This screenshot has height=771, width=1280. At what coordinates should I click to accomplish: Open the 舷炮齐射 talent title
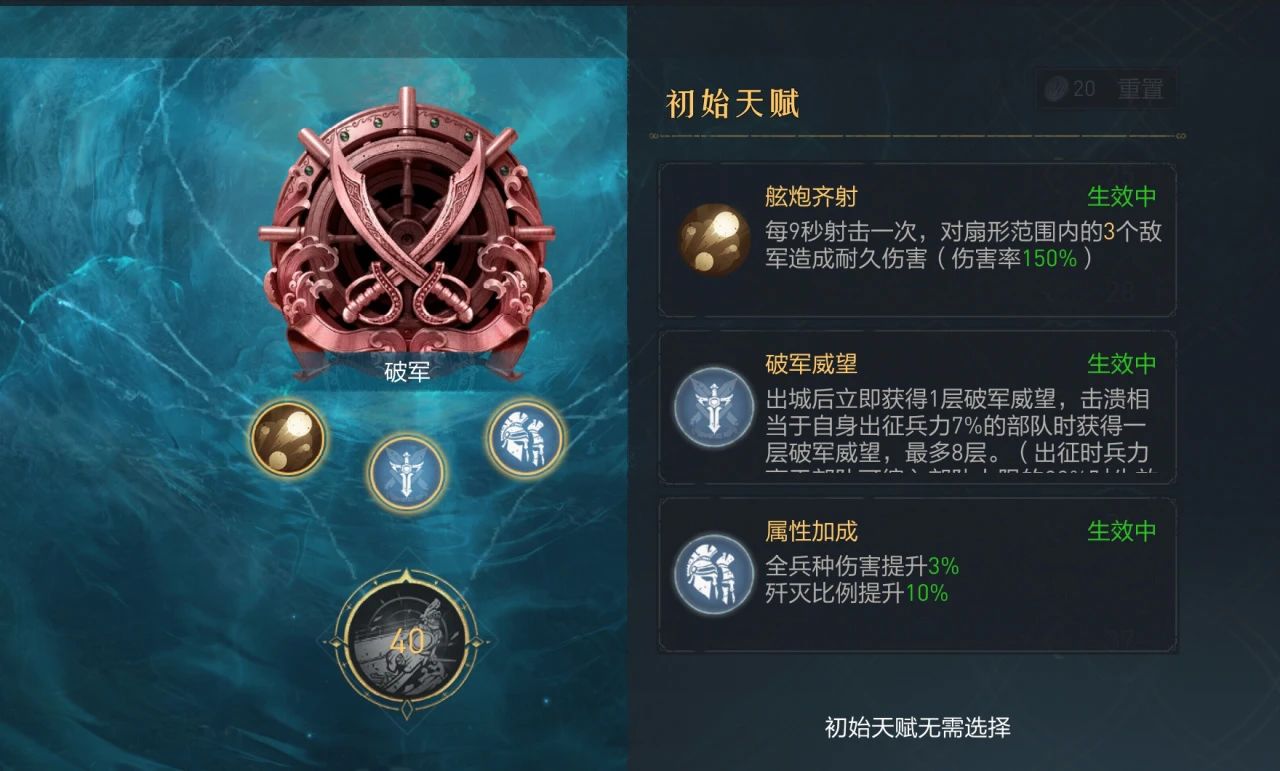point(811,197)
